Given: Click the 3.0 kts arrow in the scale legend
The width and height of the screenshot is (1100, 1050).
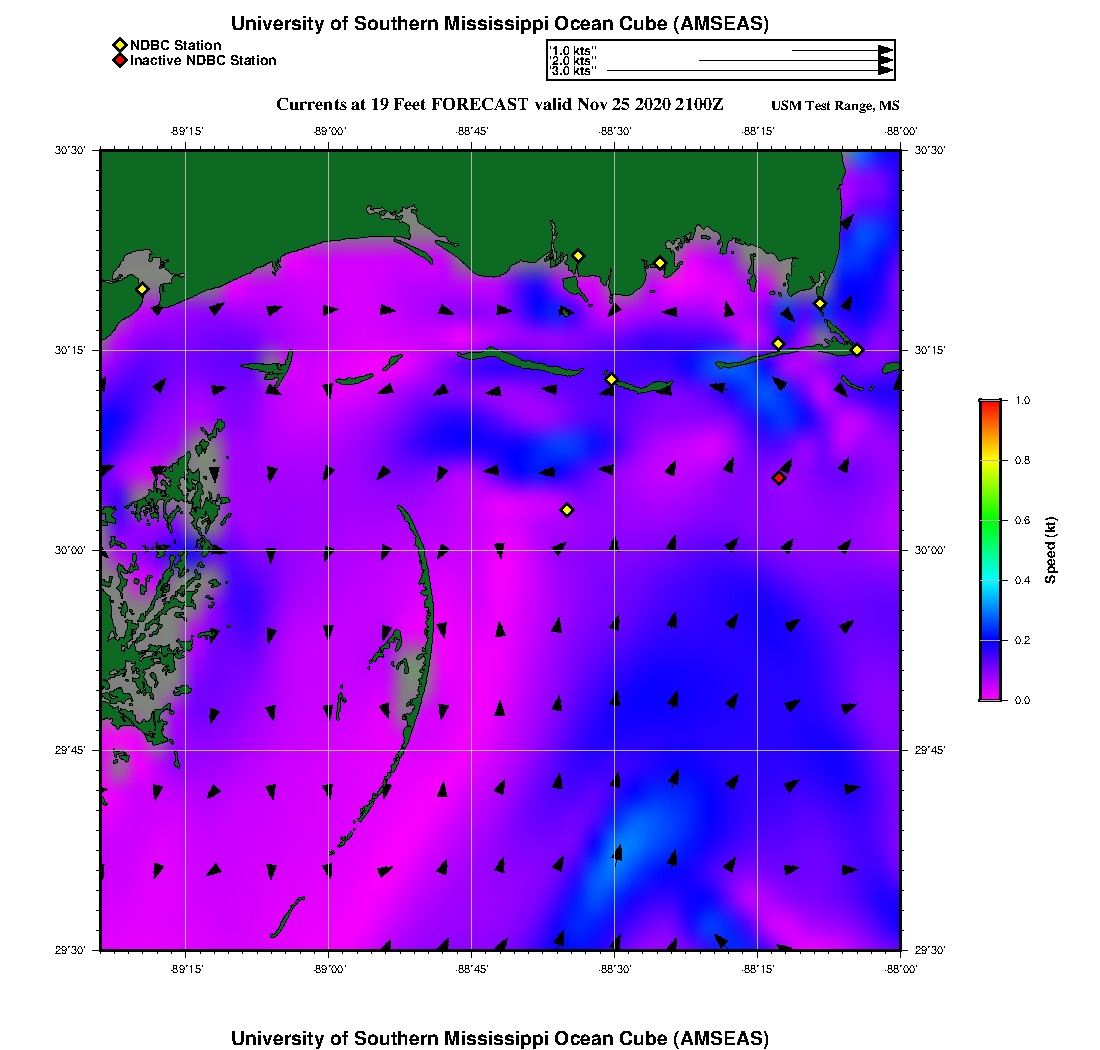Looking at the screenshot, I should coord(748,71).
